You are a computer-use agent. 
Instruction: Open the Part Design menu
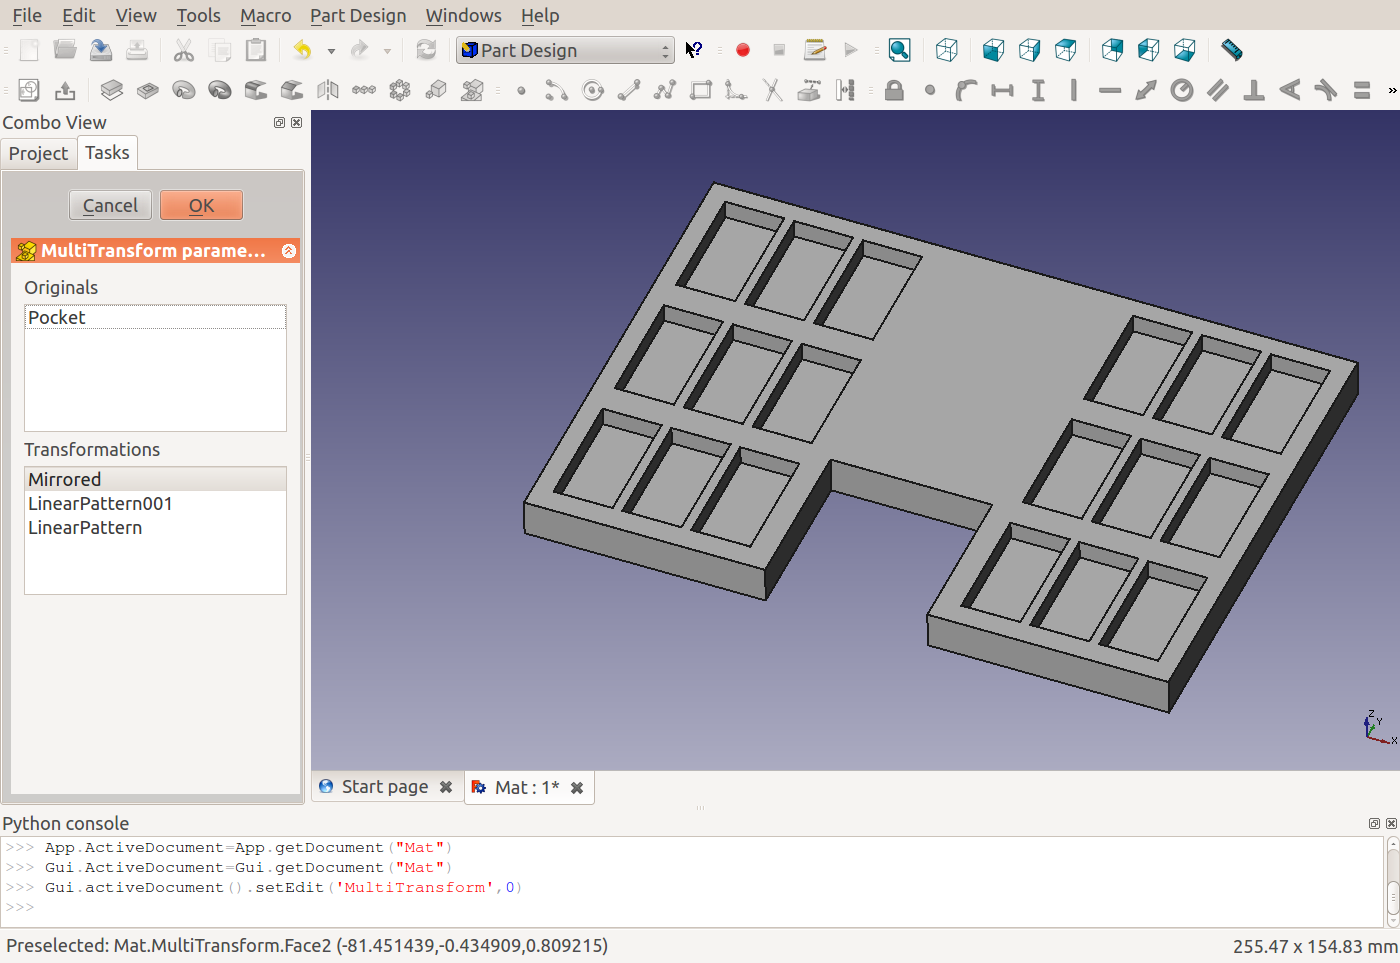pyautogui.click(x=358, y=16)
